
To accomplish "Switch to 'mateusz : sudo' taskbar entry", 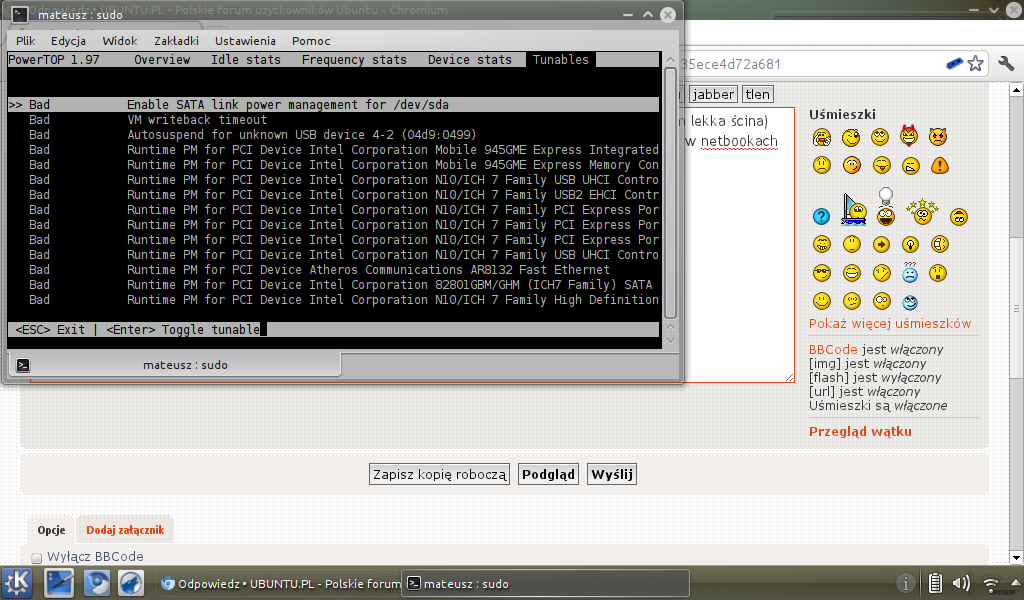I will click(x=546, y=583).
